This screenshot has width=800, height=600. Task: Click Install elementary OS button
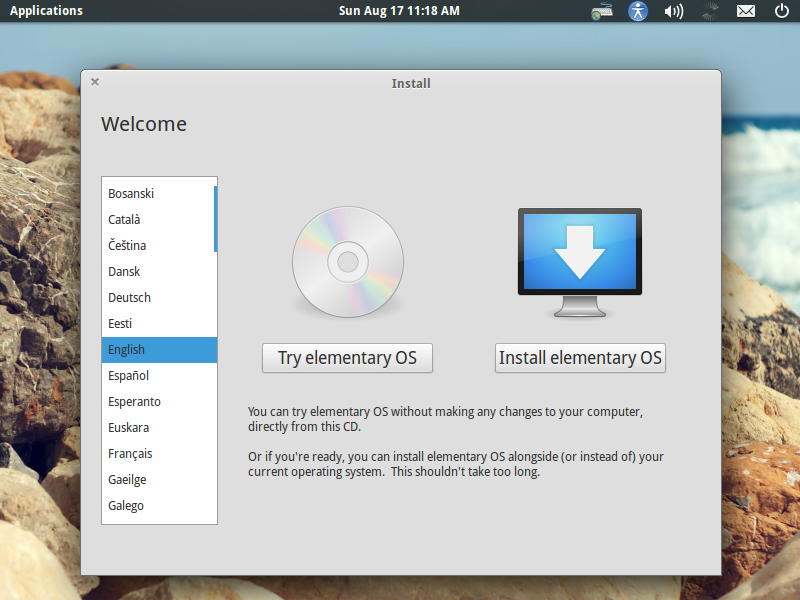(x=580, y=358)
